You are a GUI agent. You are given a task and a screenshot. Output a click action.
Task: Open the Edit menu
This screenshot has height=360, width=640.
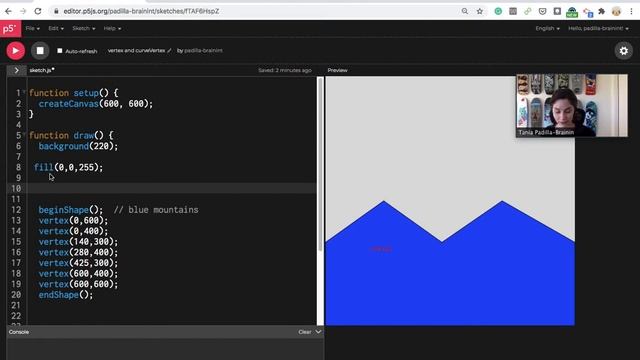tap(56, 29)
